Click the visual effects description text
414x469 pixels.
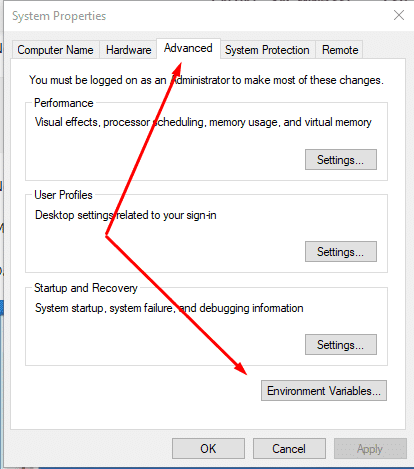click(203, 122)
